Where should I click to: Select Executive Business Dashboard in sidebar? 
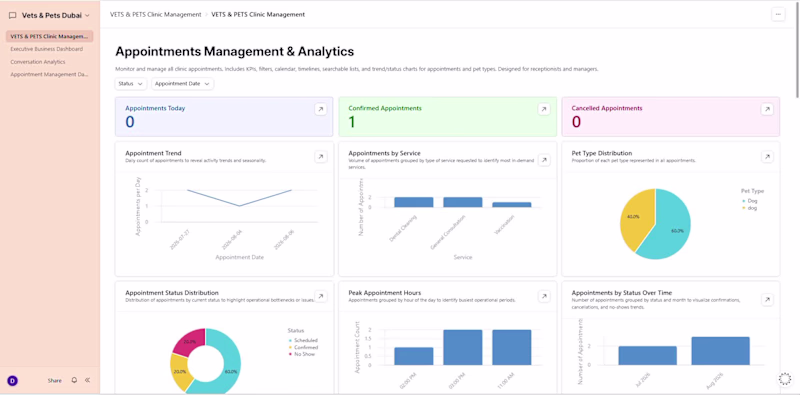(46, 49)
